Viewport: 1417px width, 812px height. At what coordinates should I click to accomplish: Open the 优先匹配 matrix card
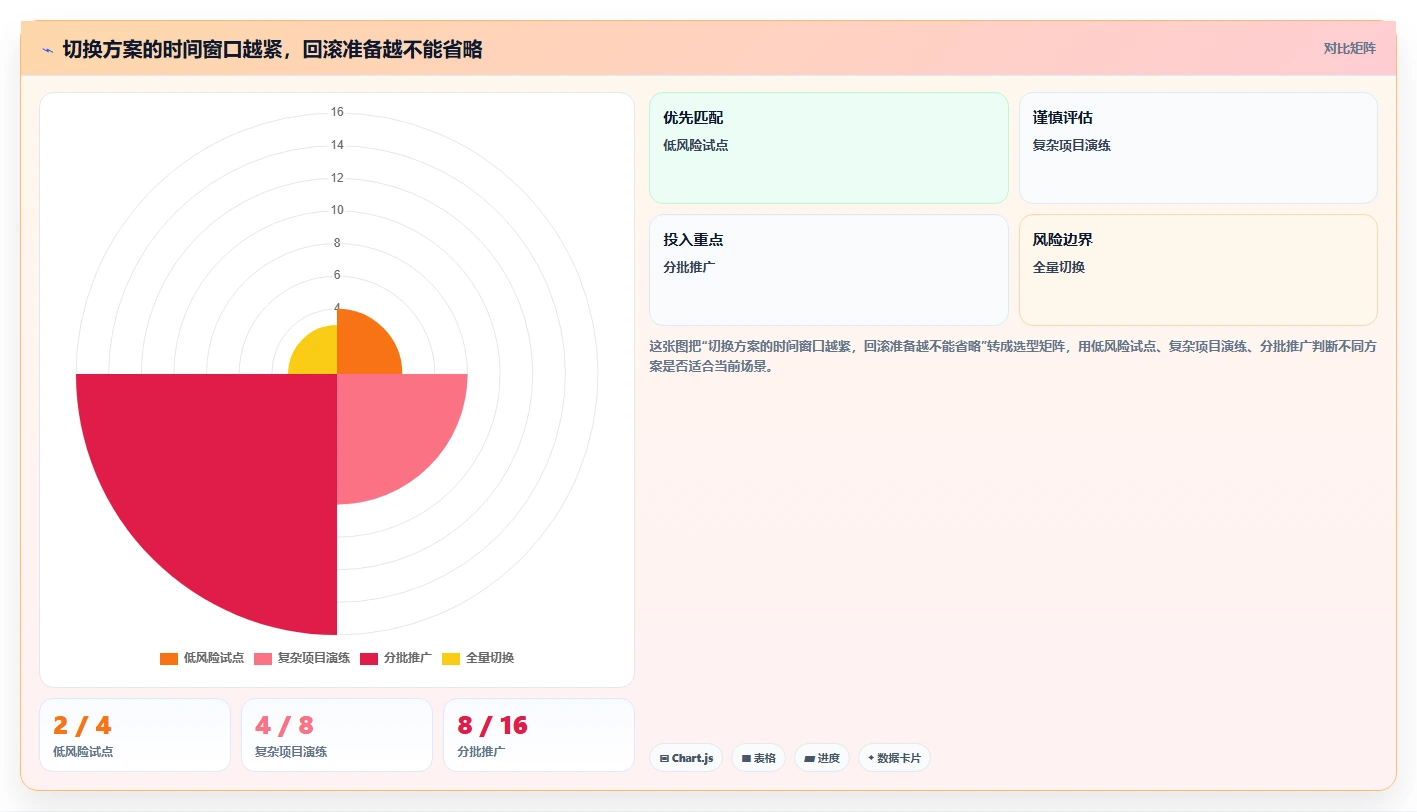pos(829,148)
